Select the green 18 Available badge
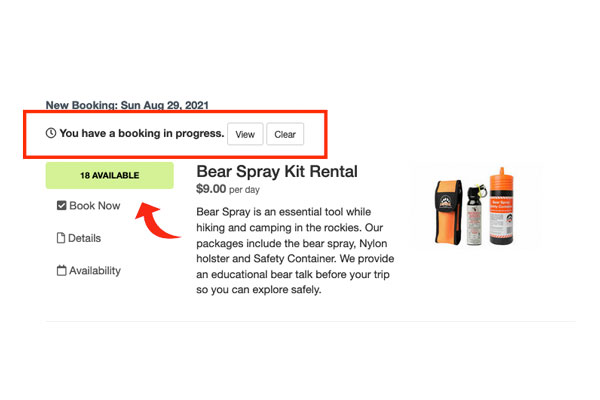The height and width of the screenshot is (400, 600). point(109,176)
